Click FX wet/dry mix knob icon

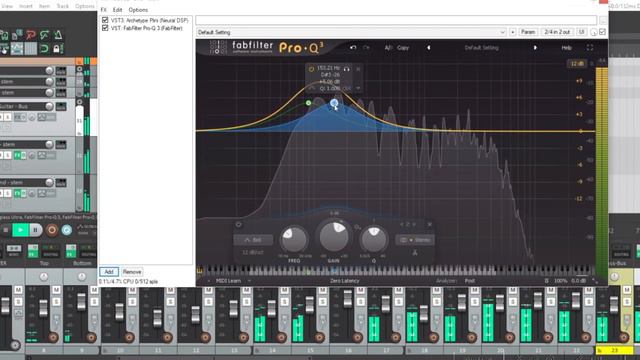coord(593,32)
